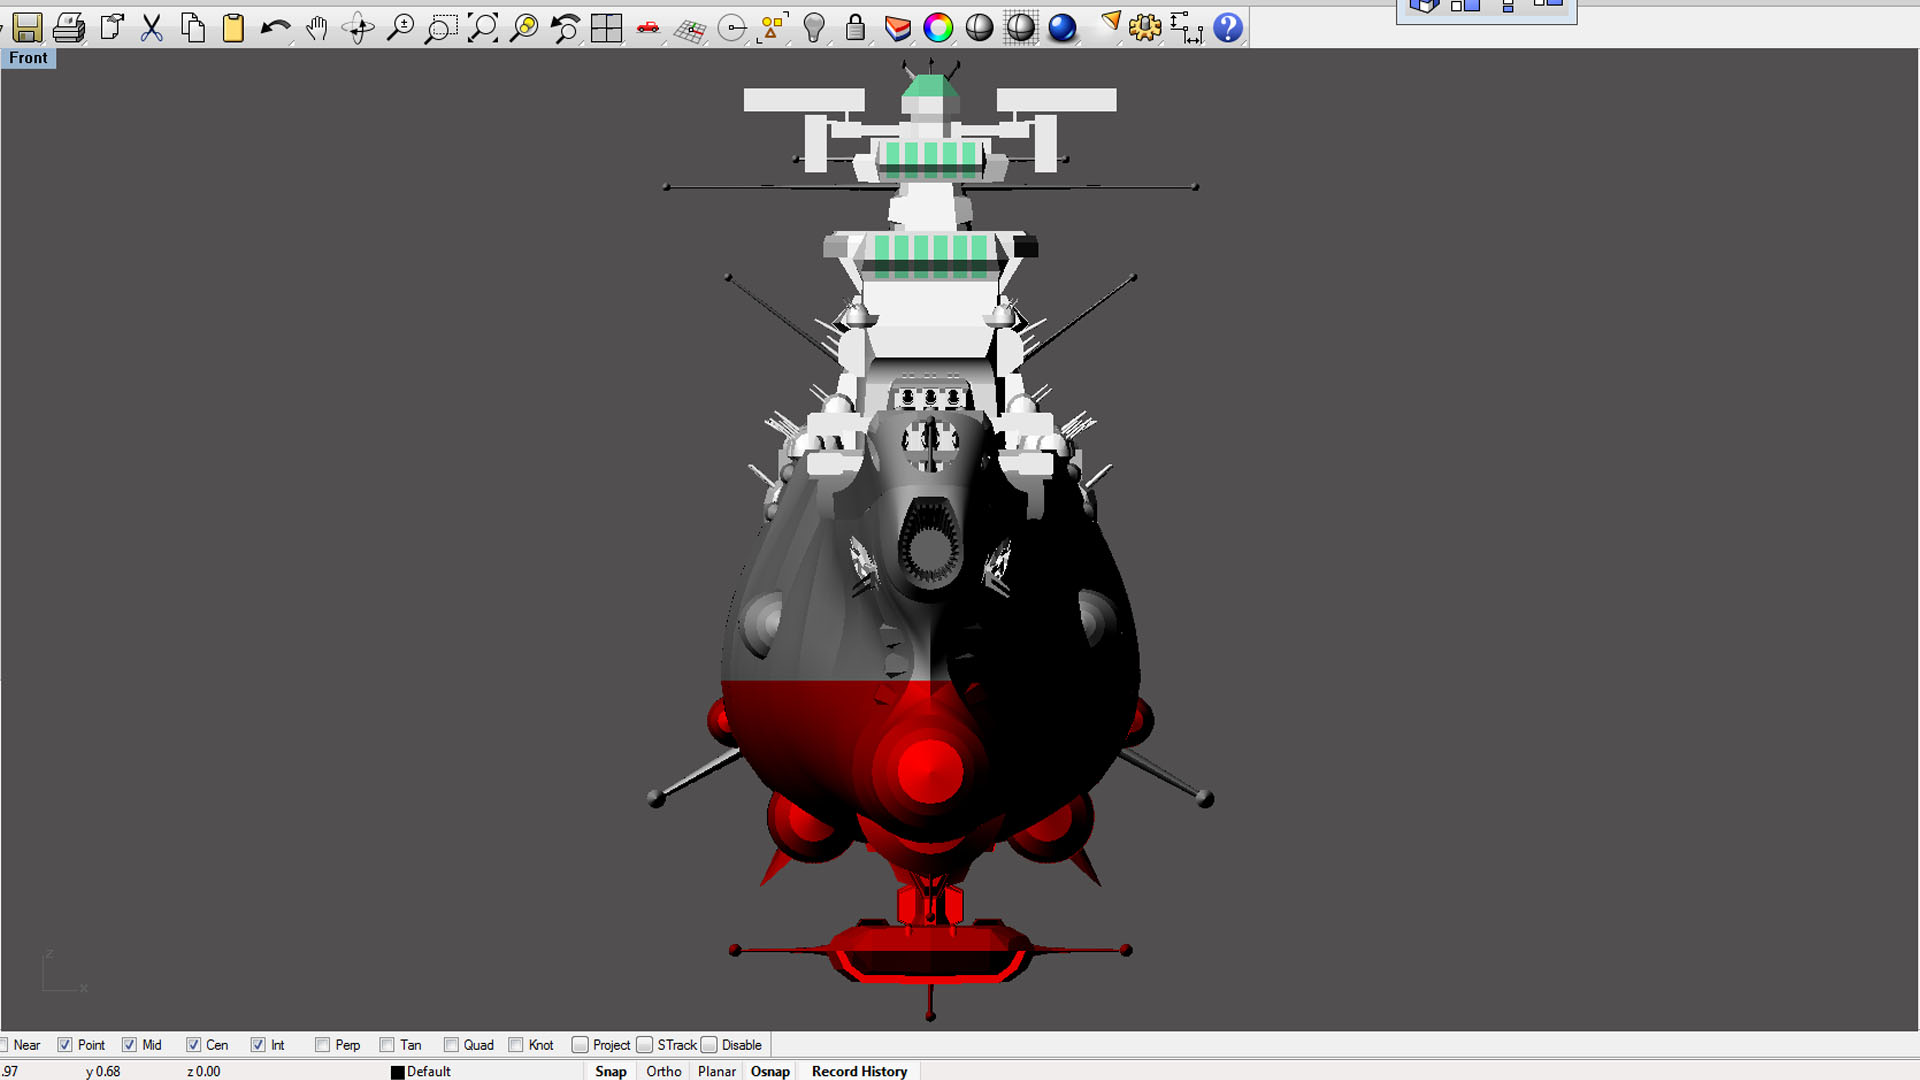The height and width of the screenshot is (1080, 1920).
Task: Open the selection shapes tool
Action: (x=773, y=27)
